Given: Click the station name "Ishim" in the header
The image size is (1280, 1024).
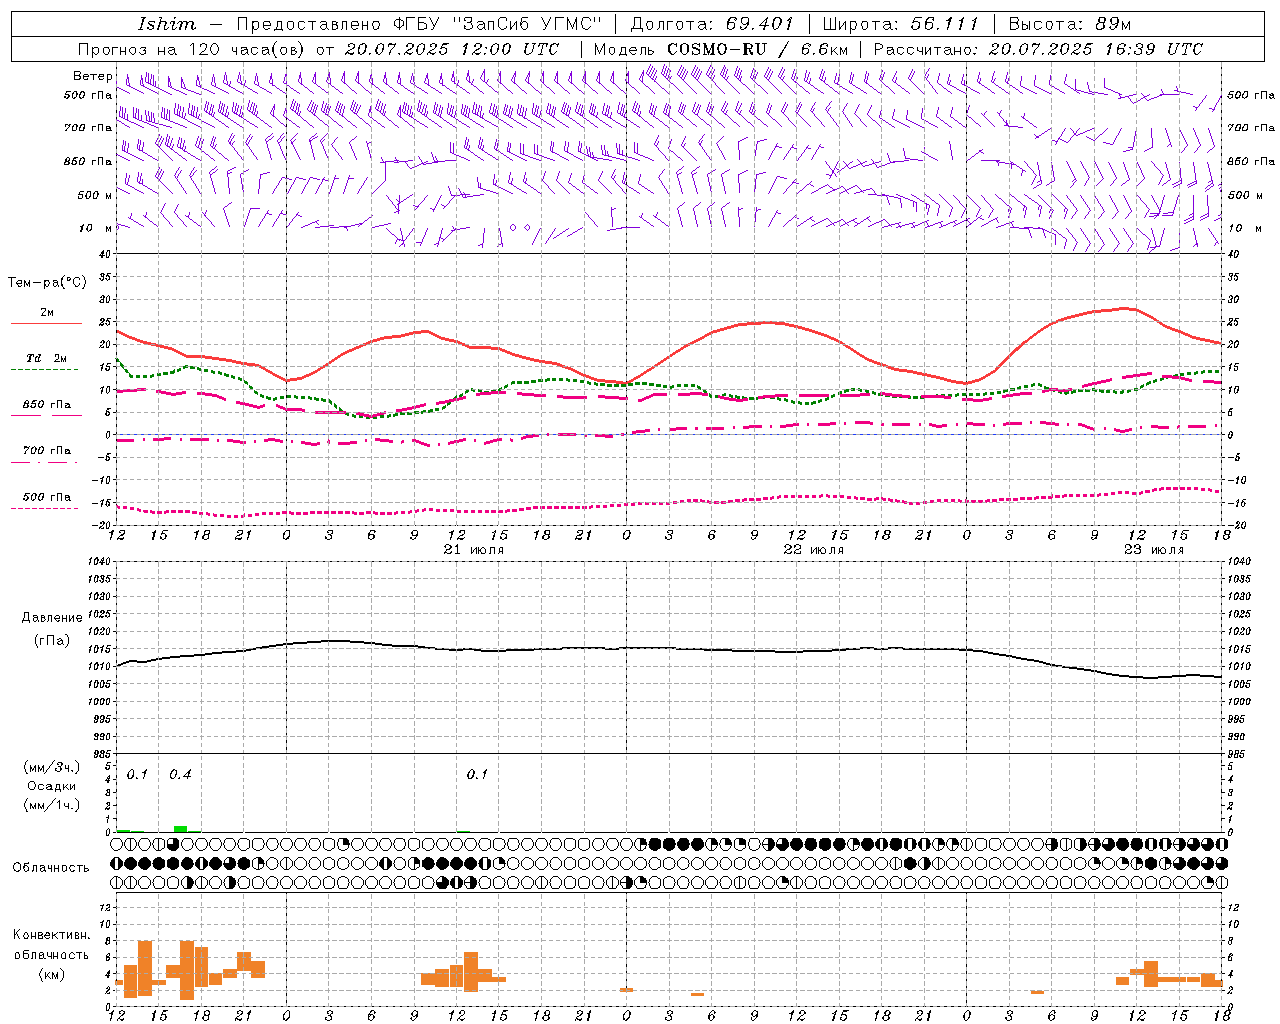Looking at the screenshot, I should [166, 24].
